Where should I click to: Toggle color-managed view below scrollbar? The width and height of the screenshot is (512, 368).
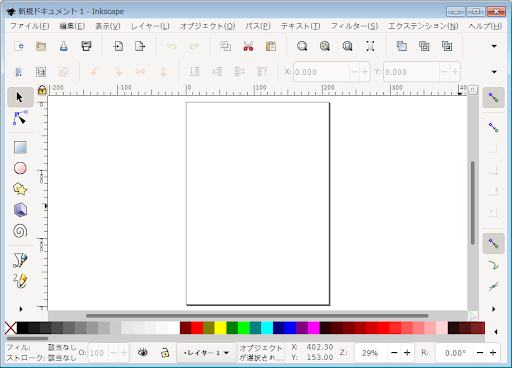(x=473, y=315)
